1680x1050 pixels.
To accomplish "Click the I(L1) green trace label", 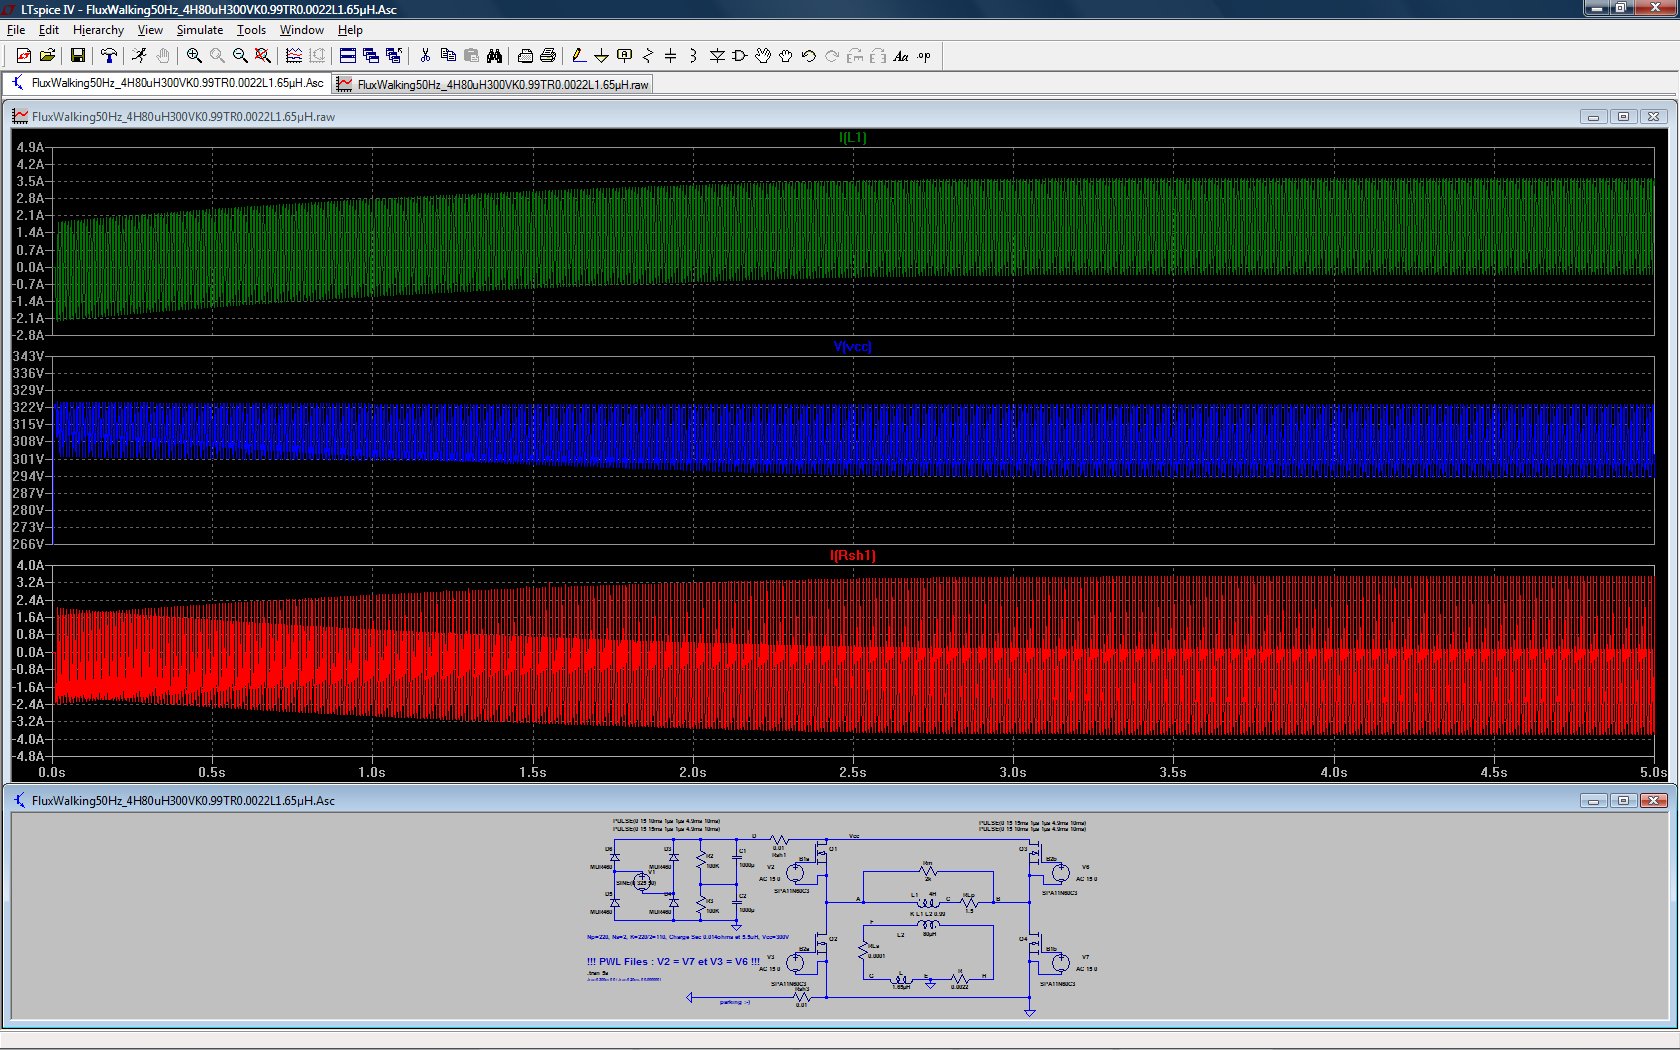I will tap(852, 138).
